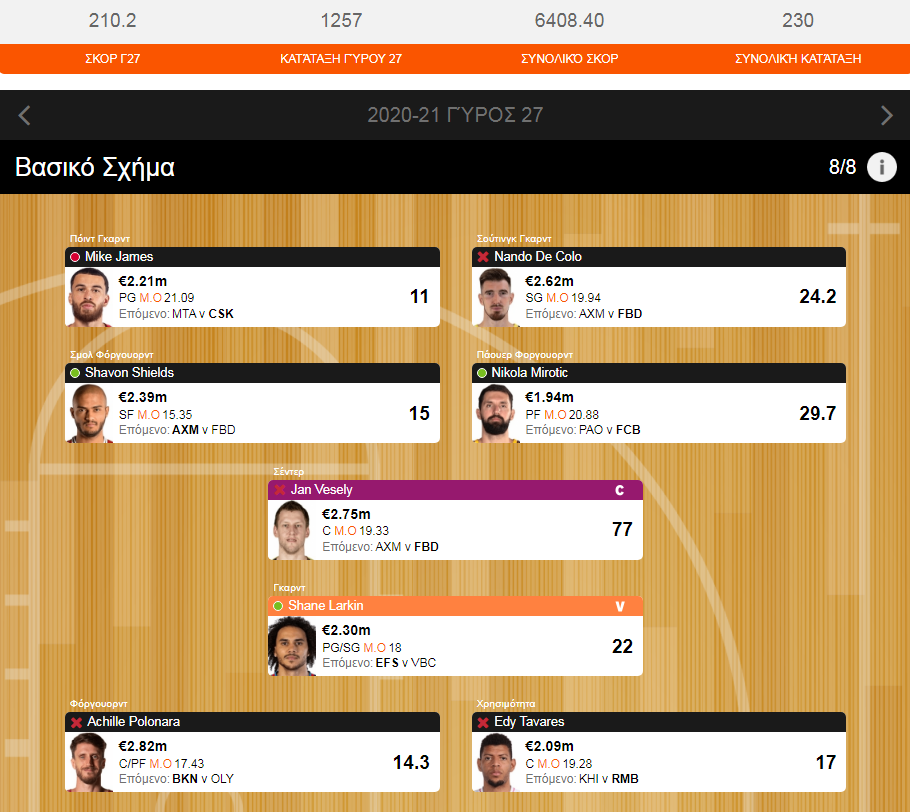Viewport: 910px width, 812px height.
Task: Open the info icon beside 8/8
Action: click(x=882, y=167)
